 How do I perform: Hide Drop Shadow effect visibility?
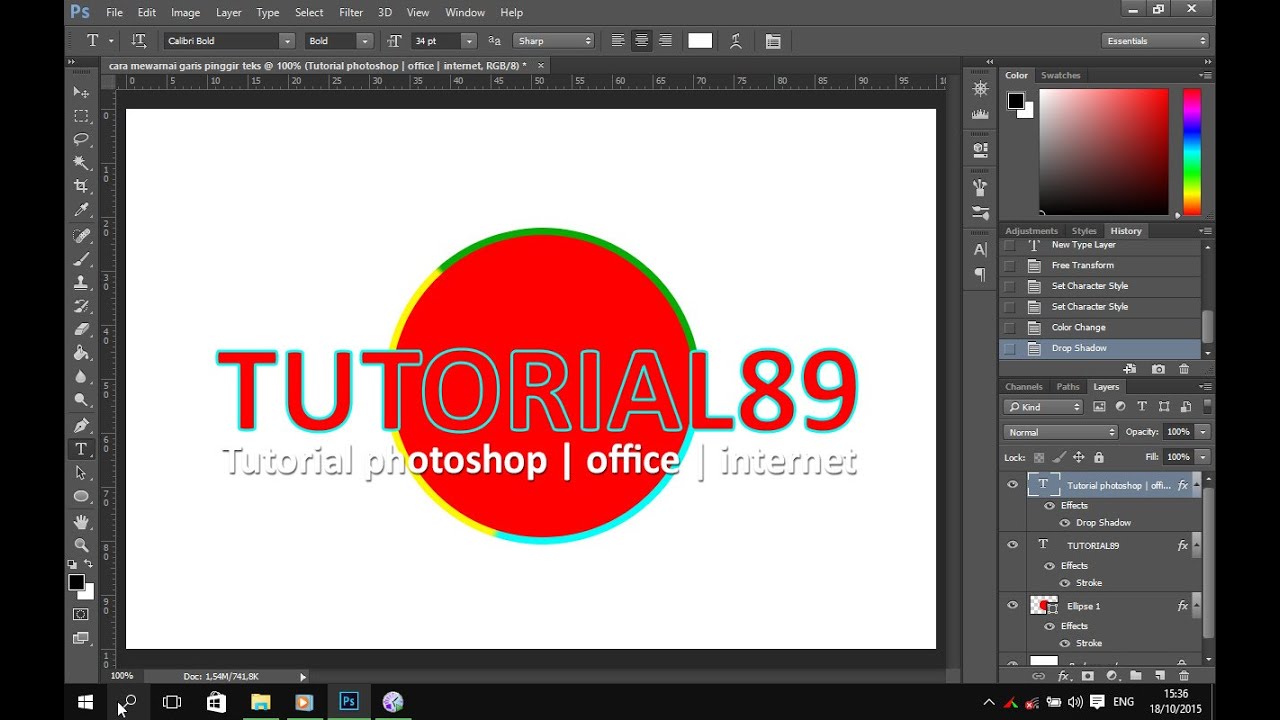click(x=1065, y=523)
